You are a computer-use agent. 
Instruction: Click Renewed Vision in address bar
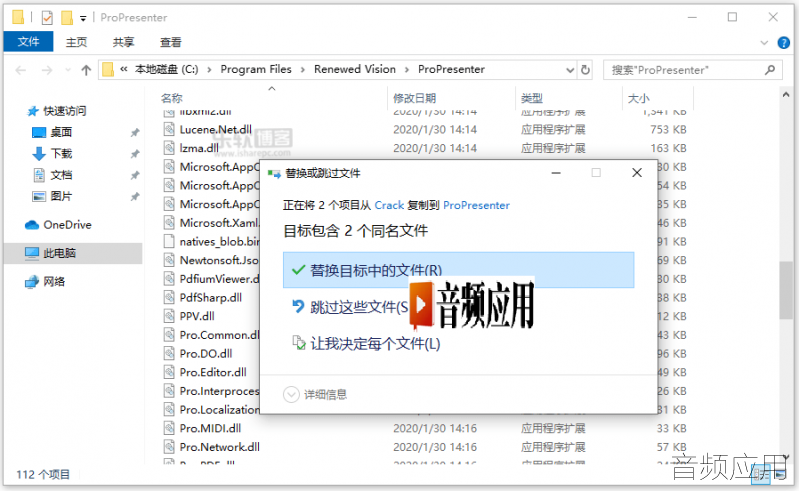(355, 69)
